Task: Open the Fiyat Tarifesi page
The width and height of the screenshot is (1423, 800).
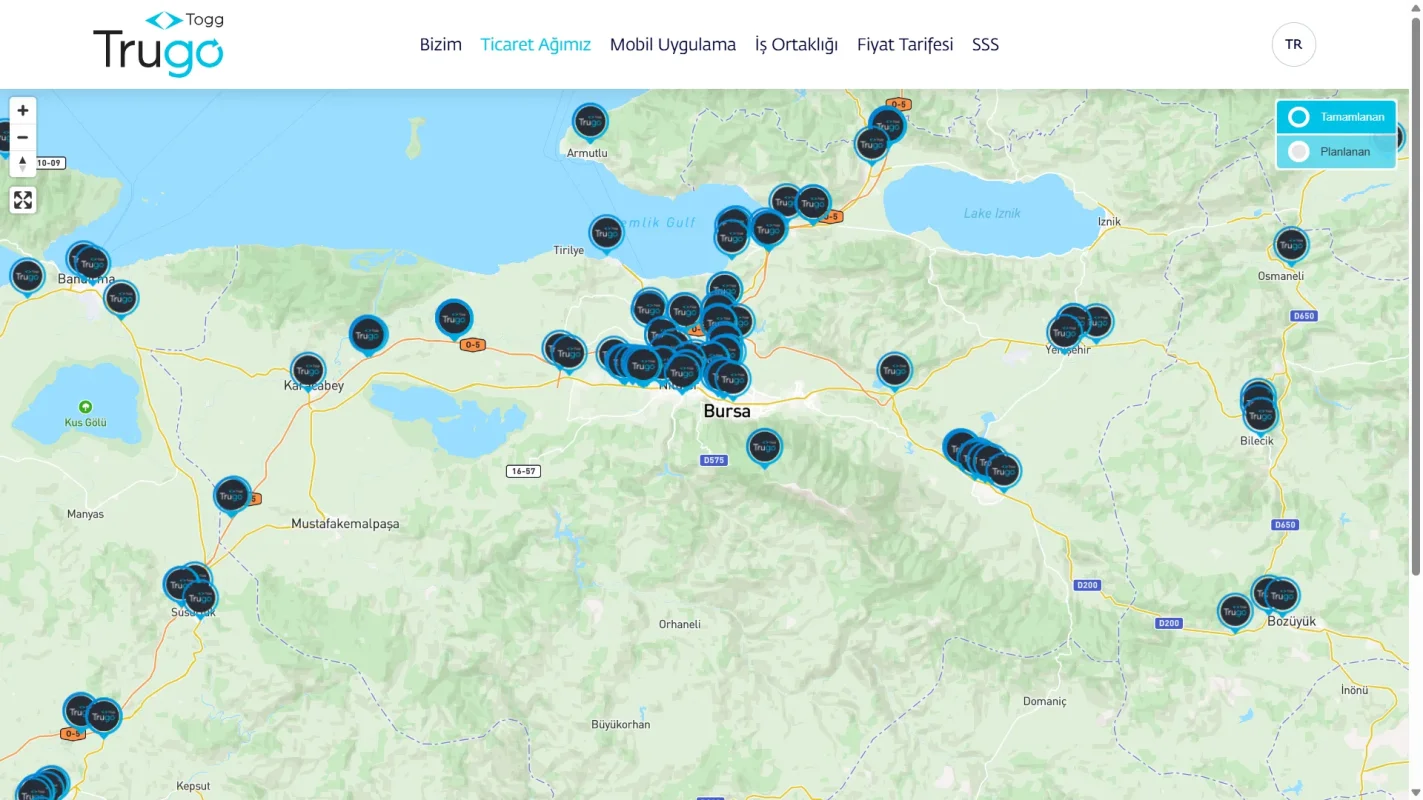Action: pos(904,44)
